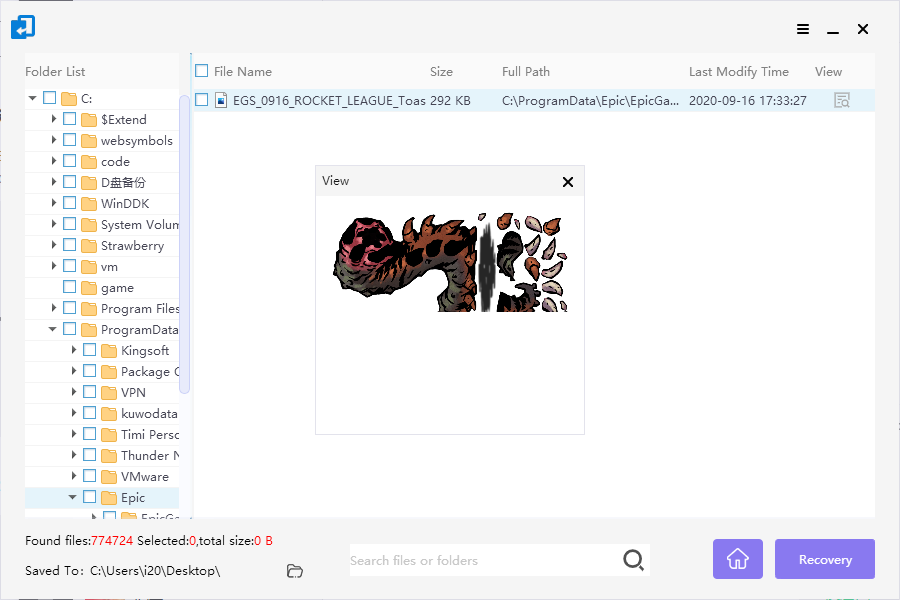Expand the VMware folder node
The image size is (900, 600).
click(x=73, y=476)
